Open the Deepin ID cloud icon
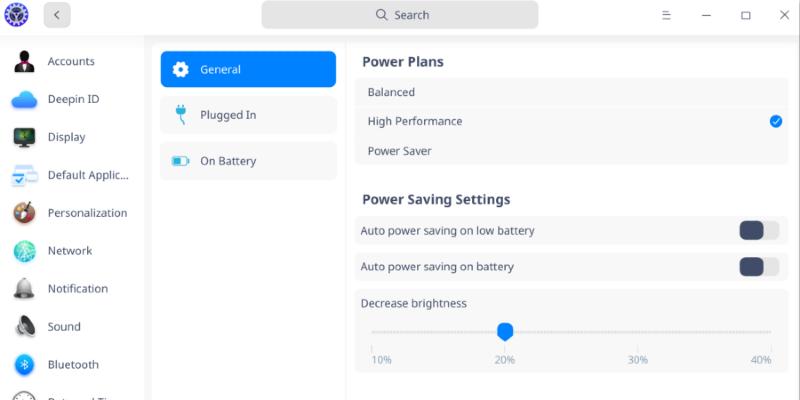 (25, 99)
